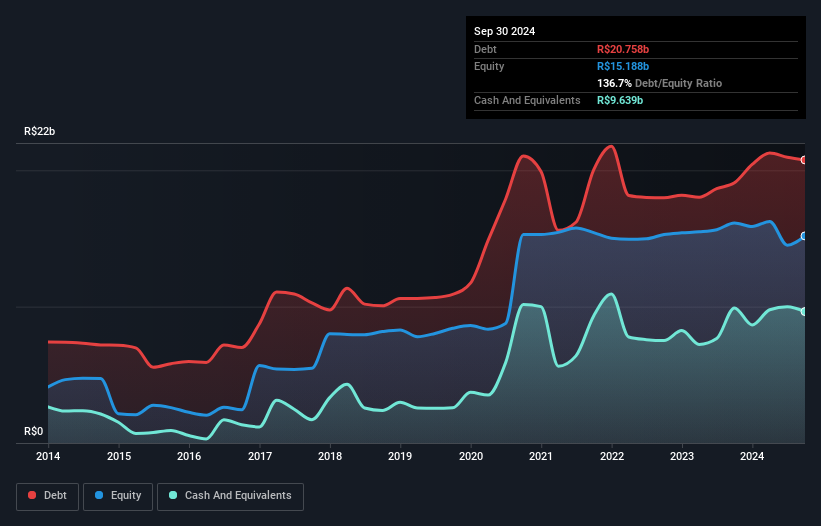This screenshot has height=526, width=821.
Task: Click the 2023 x-axis label
Action: (682, 456)
